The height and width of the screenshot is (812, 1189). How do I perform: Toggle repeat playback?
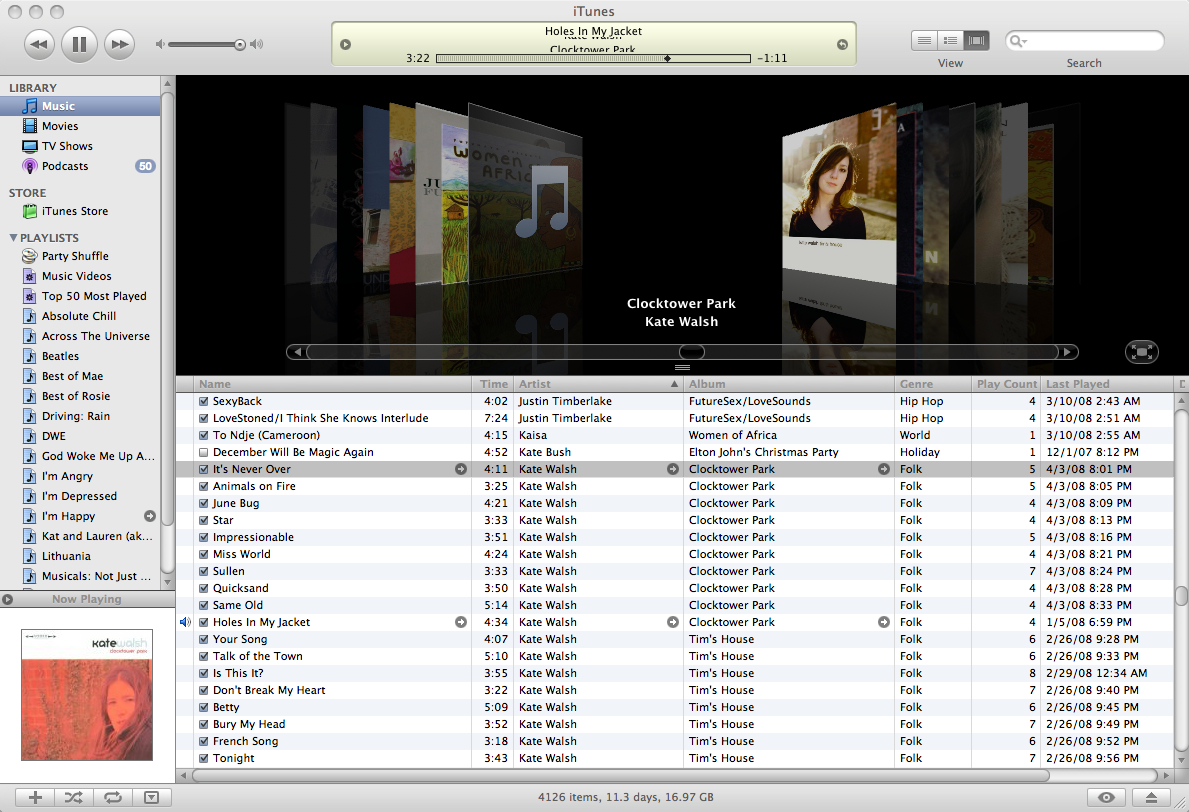[113, 797]
